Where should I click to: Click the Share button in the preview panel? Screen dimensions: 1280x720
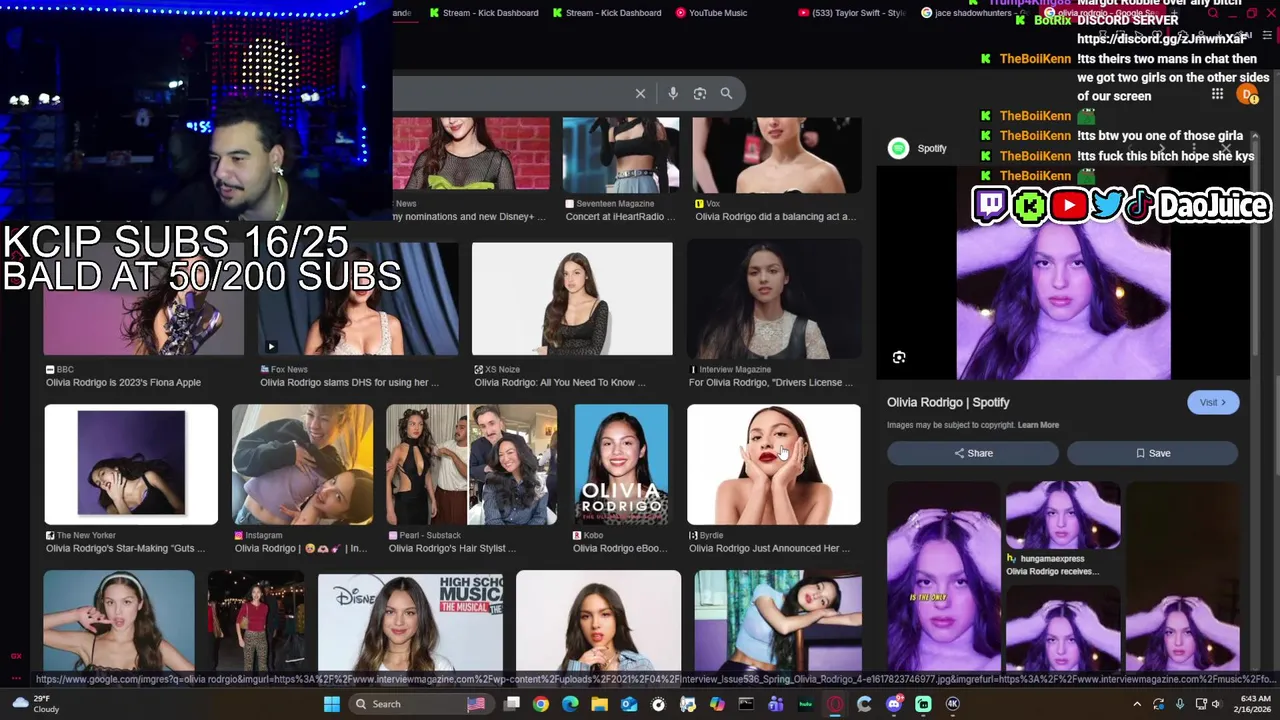pos(973,453)
